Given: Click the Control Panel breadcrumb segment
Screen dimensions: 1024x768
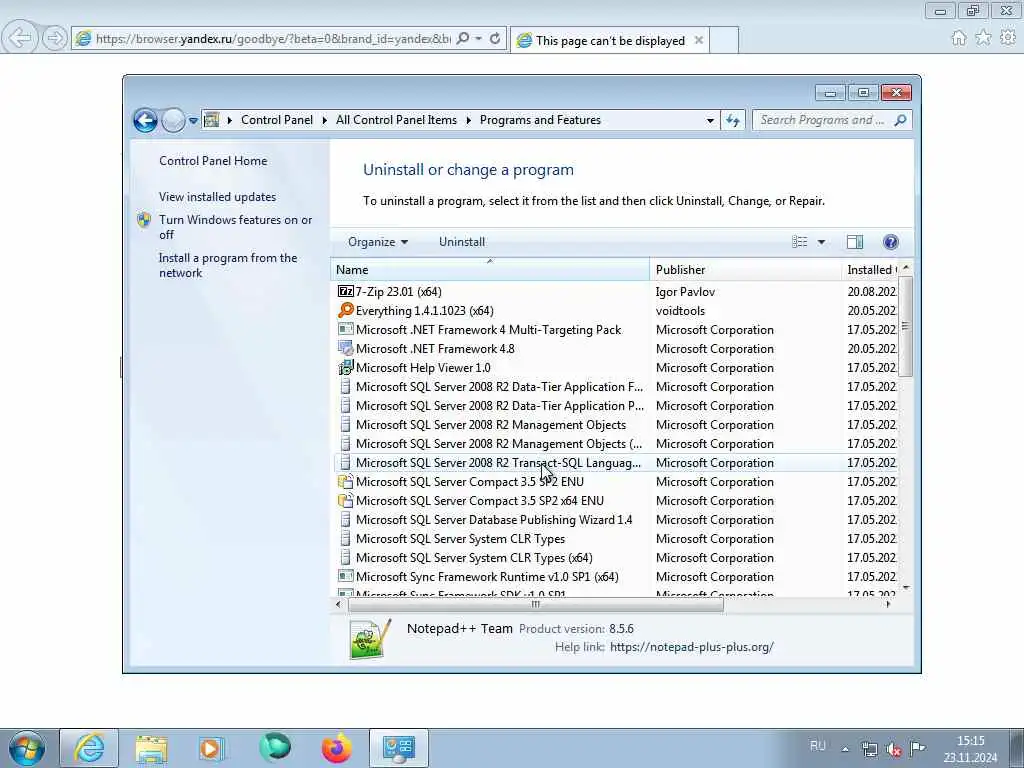Looking at the screenshot, I should pyautogui.click(x=277, y=120).
